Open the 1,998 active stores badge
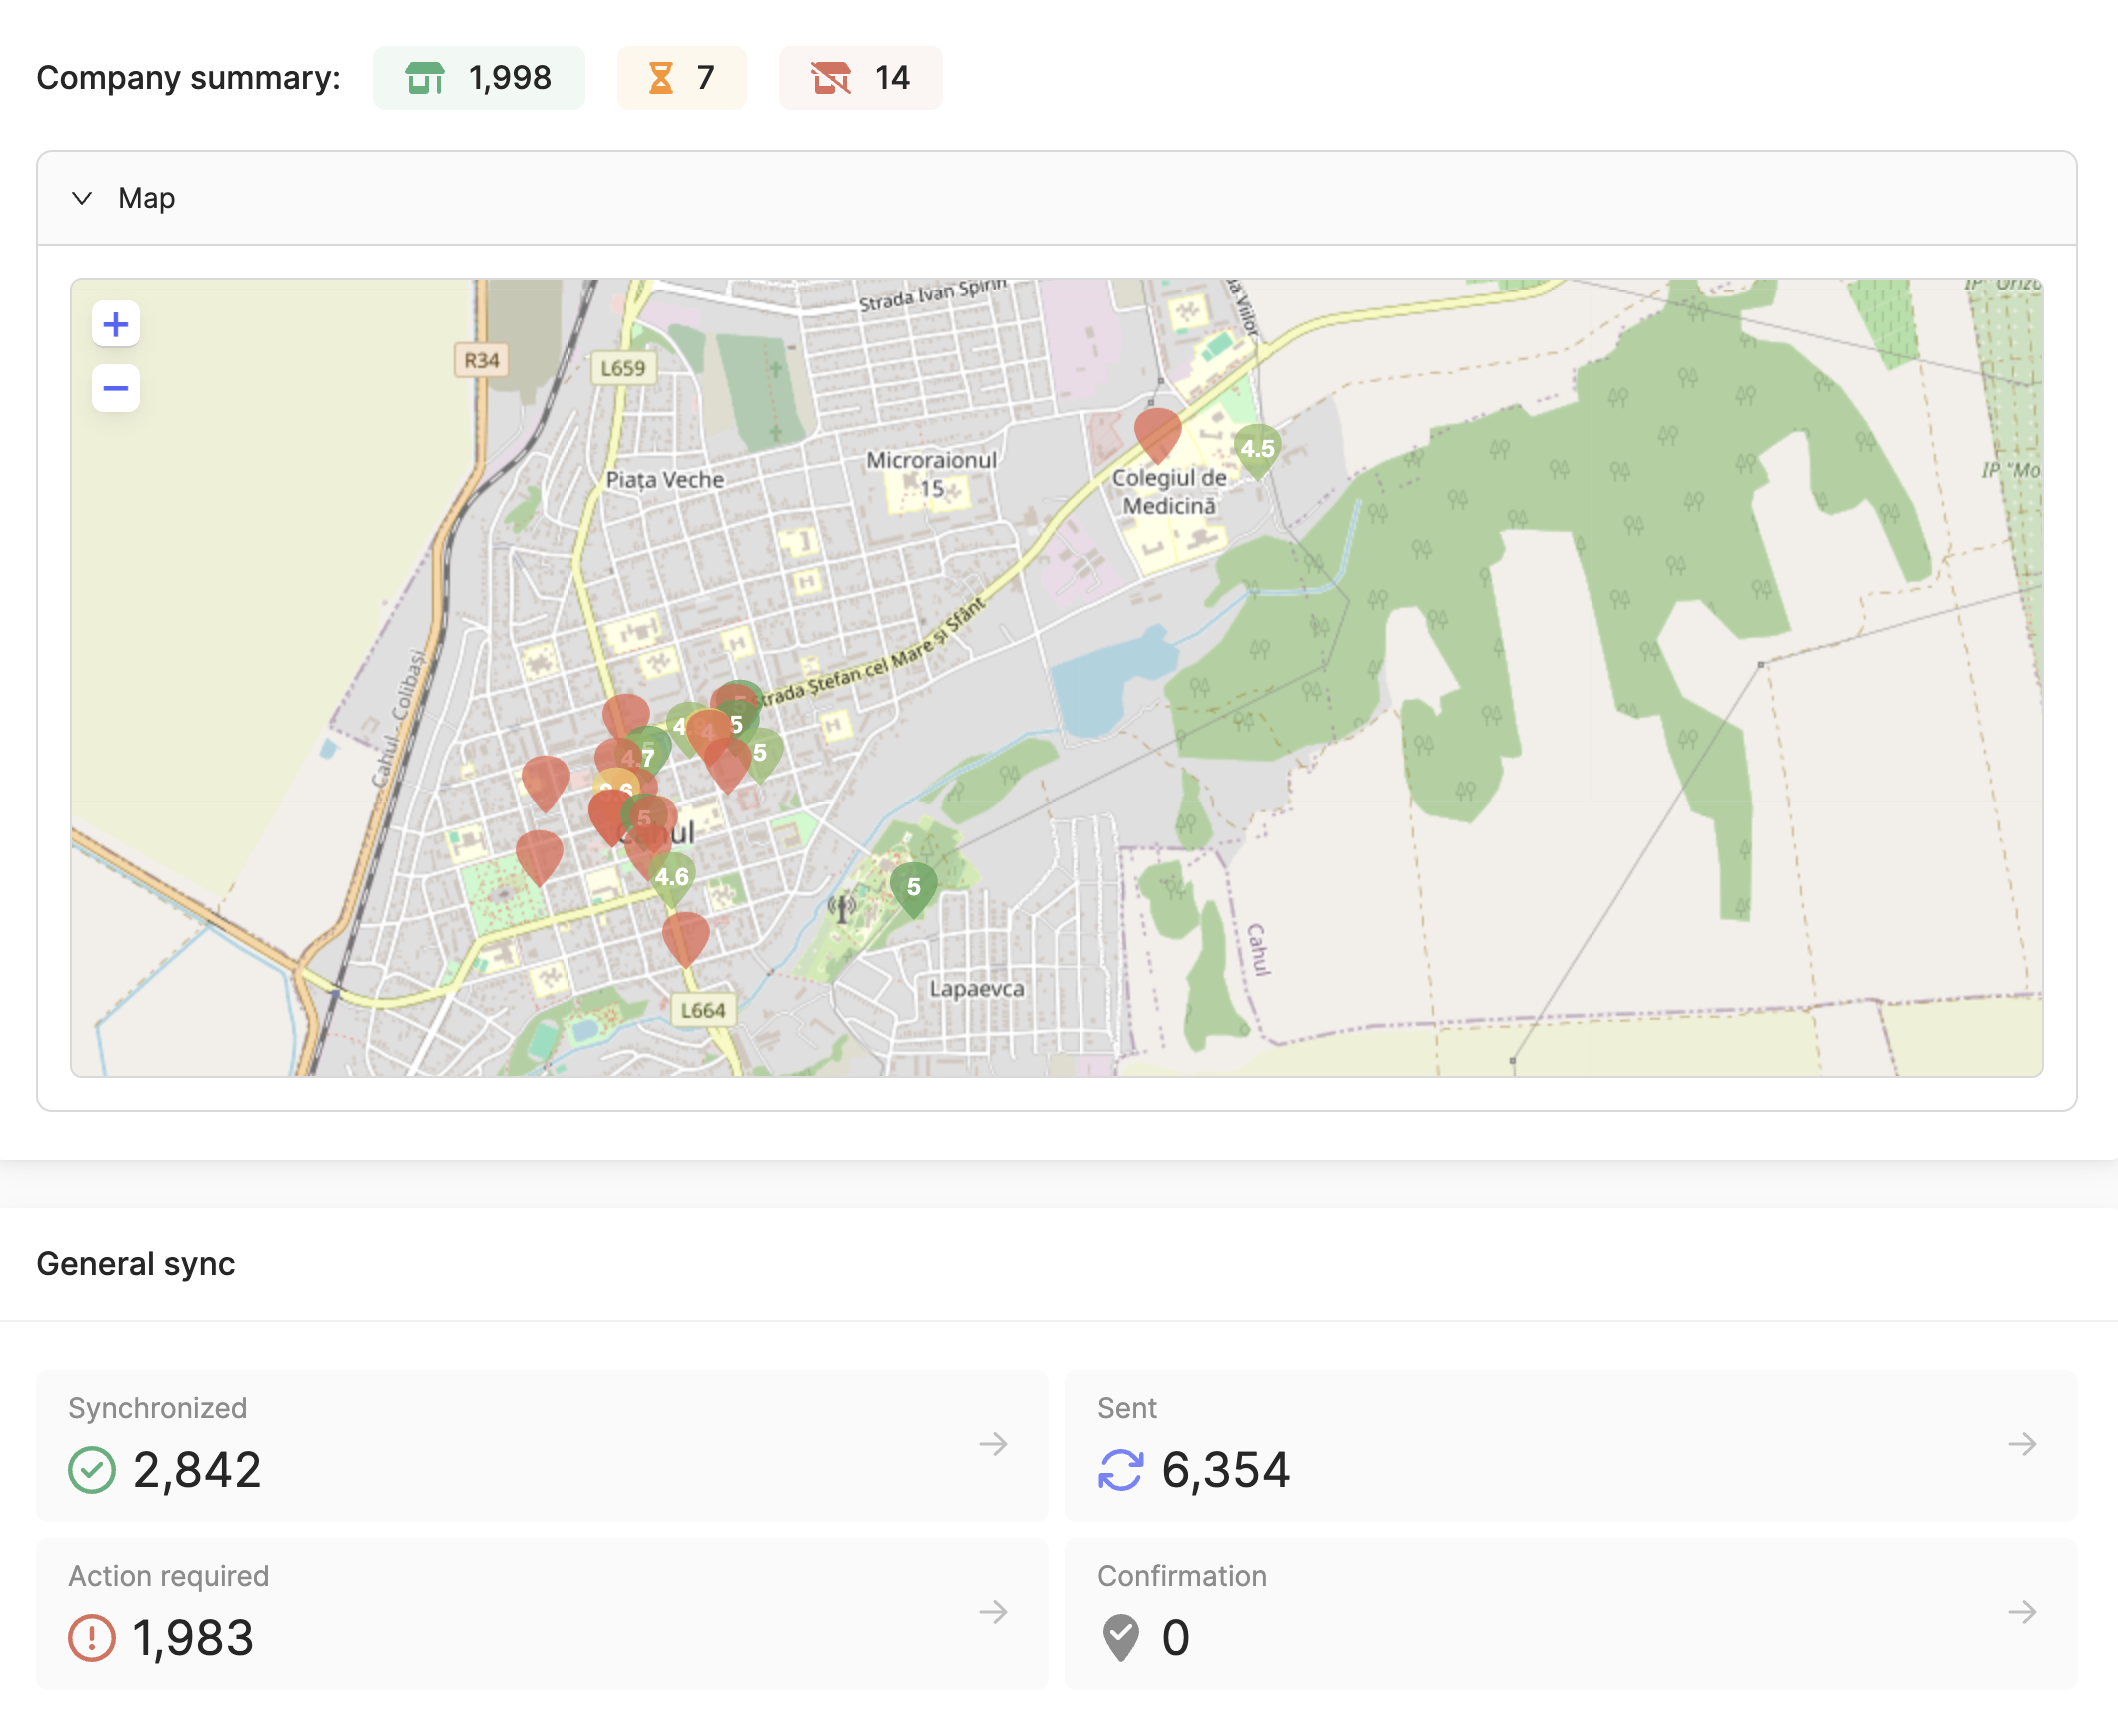Screen dimensions: 2118x1727 click(479, 78)
